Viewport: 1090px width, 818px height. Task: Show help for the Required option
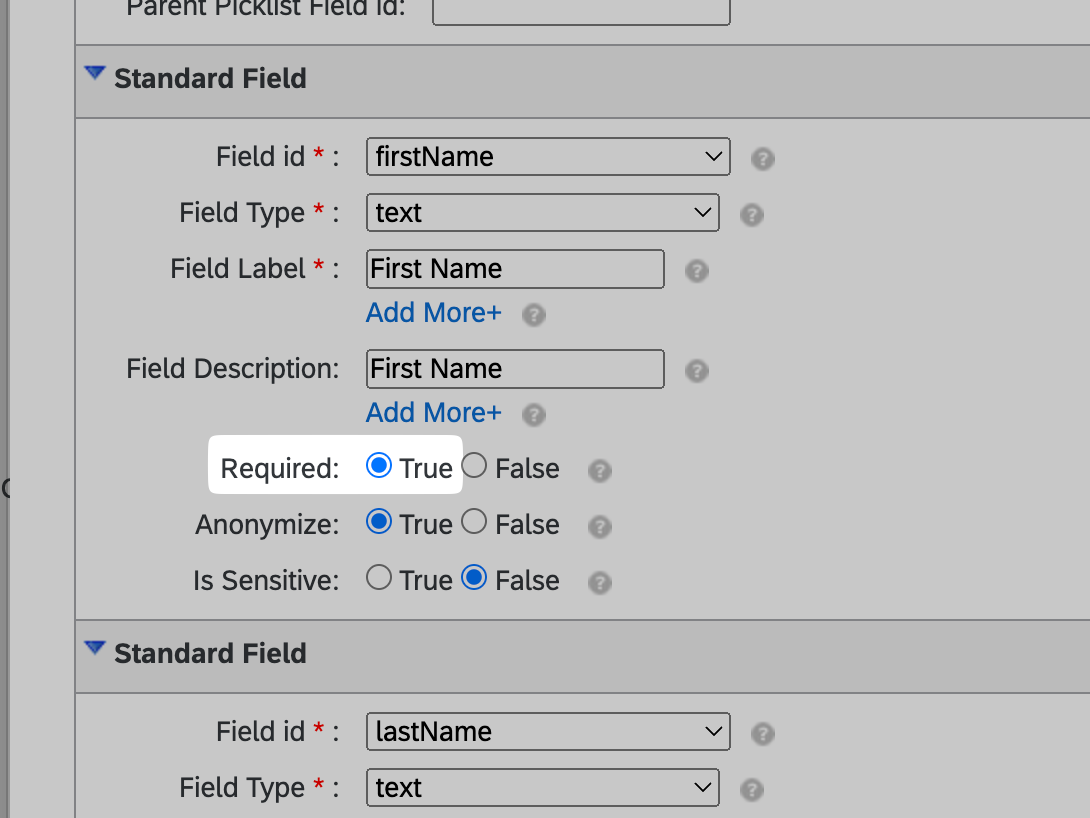coord(600,471)
